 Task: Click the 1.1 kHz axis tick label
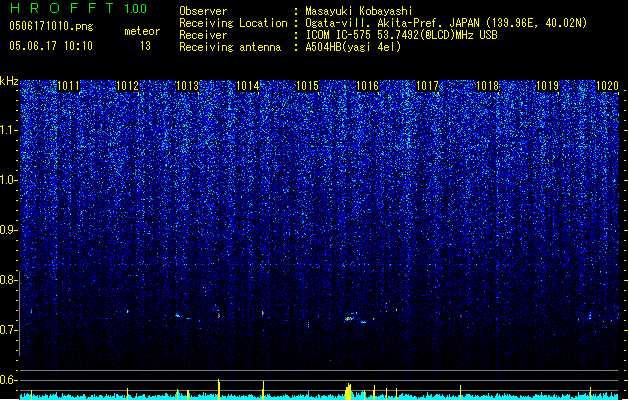tap(8, 130)
